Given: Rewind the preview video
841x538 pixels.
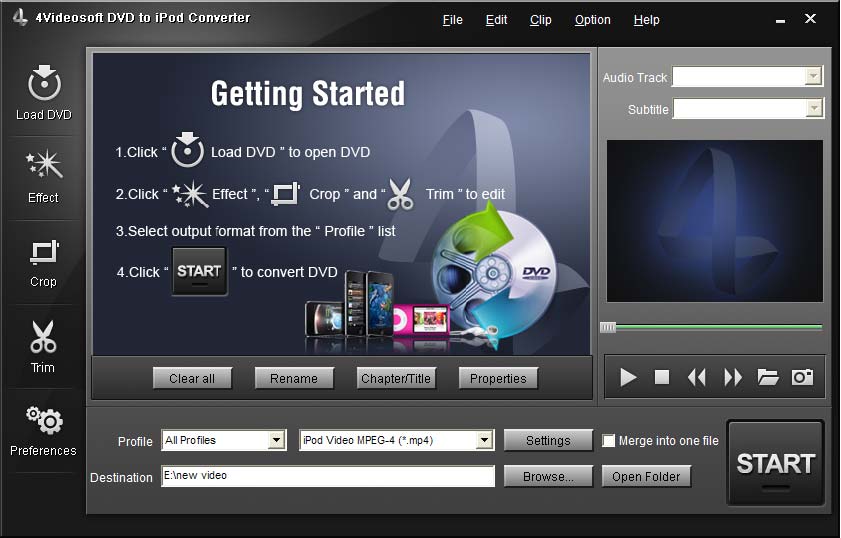Looking at the screenshot, I should click(x=697, y=377).
